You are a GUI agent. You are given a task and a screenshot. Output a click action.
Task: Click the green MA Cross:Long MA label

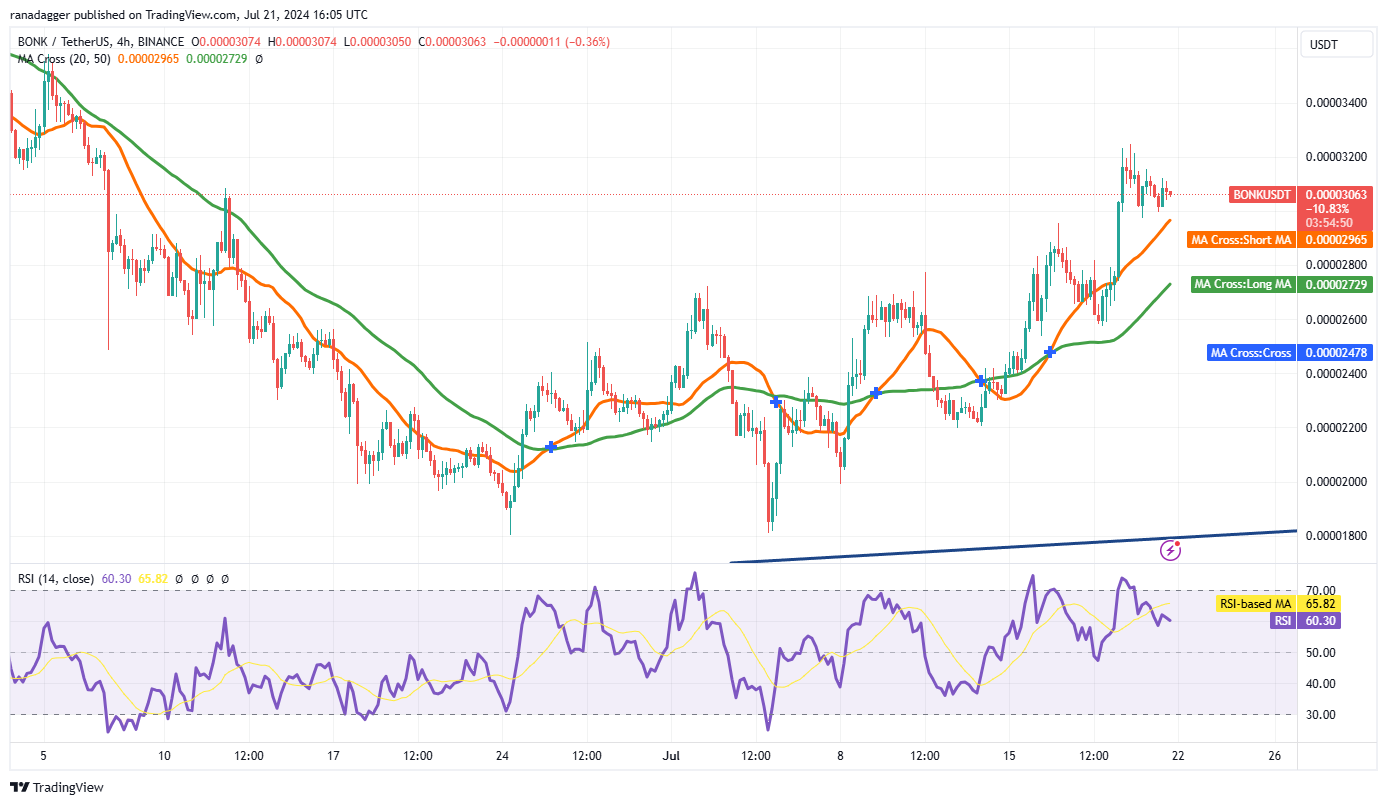tap(1245, 285)
